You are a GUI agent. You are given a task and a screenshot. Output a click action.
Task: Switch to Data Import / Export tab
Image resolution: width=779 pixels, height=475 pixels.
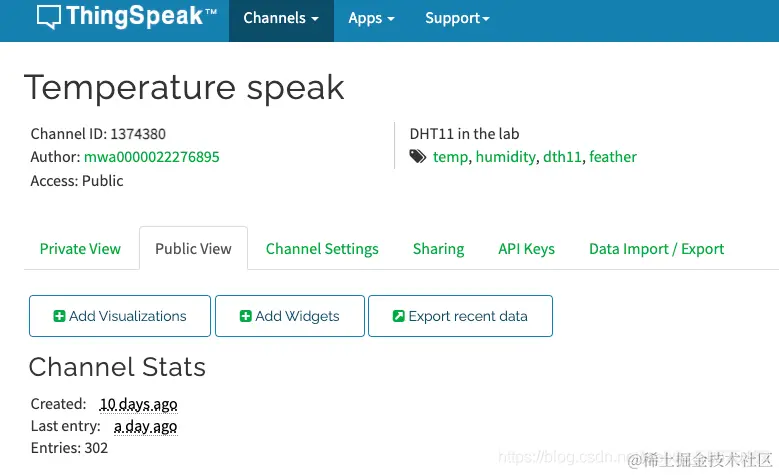pyautogui.click(x=656, y=248)
